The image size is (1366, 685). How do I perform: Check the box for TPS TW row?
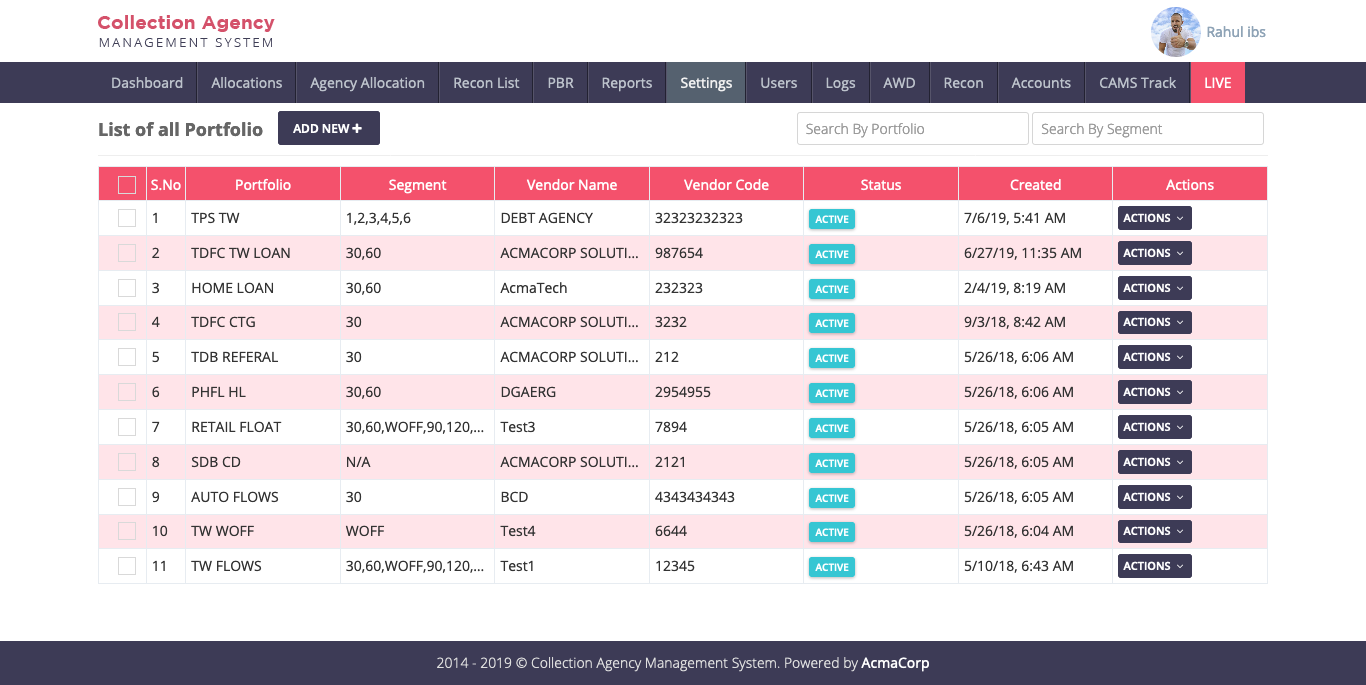tap(127, 218)
